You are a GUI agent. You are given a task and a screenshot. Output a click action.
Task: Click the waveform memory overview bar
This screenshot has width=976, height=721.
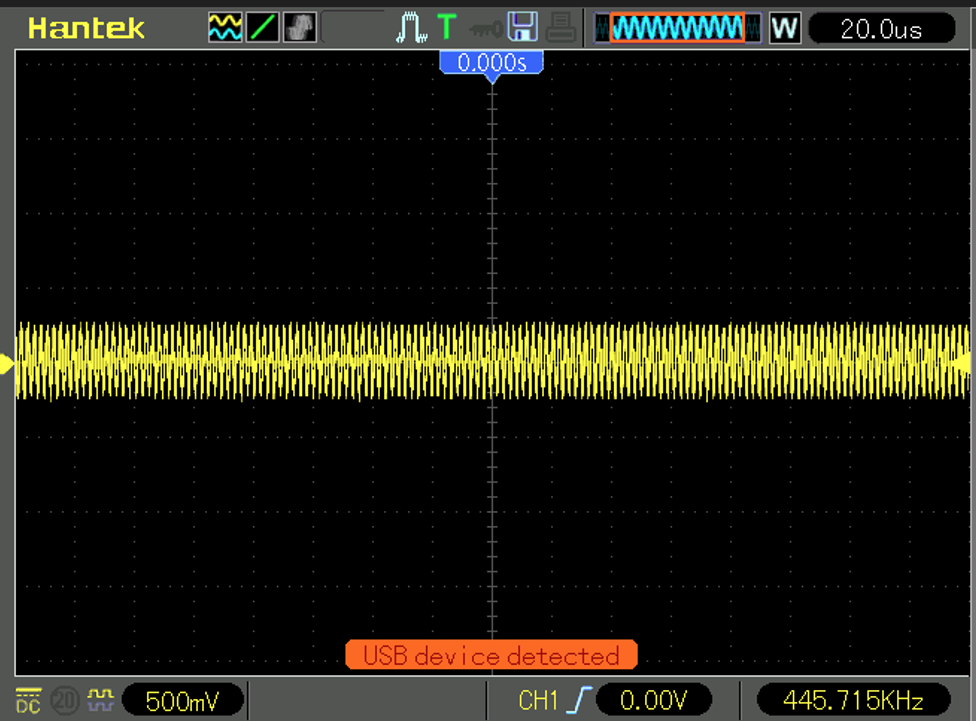click(x=677, y=28)
